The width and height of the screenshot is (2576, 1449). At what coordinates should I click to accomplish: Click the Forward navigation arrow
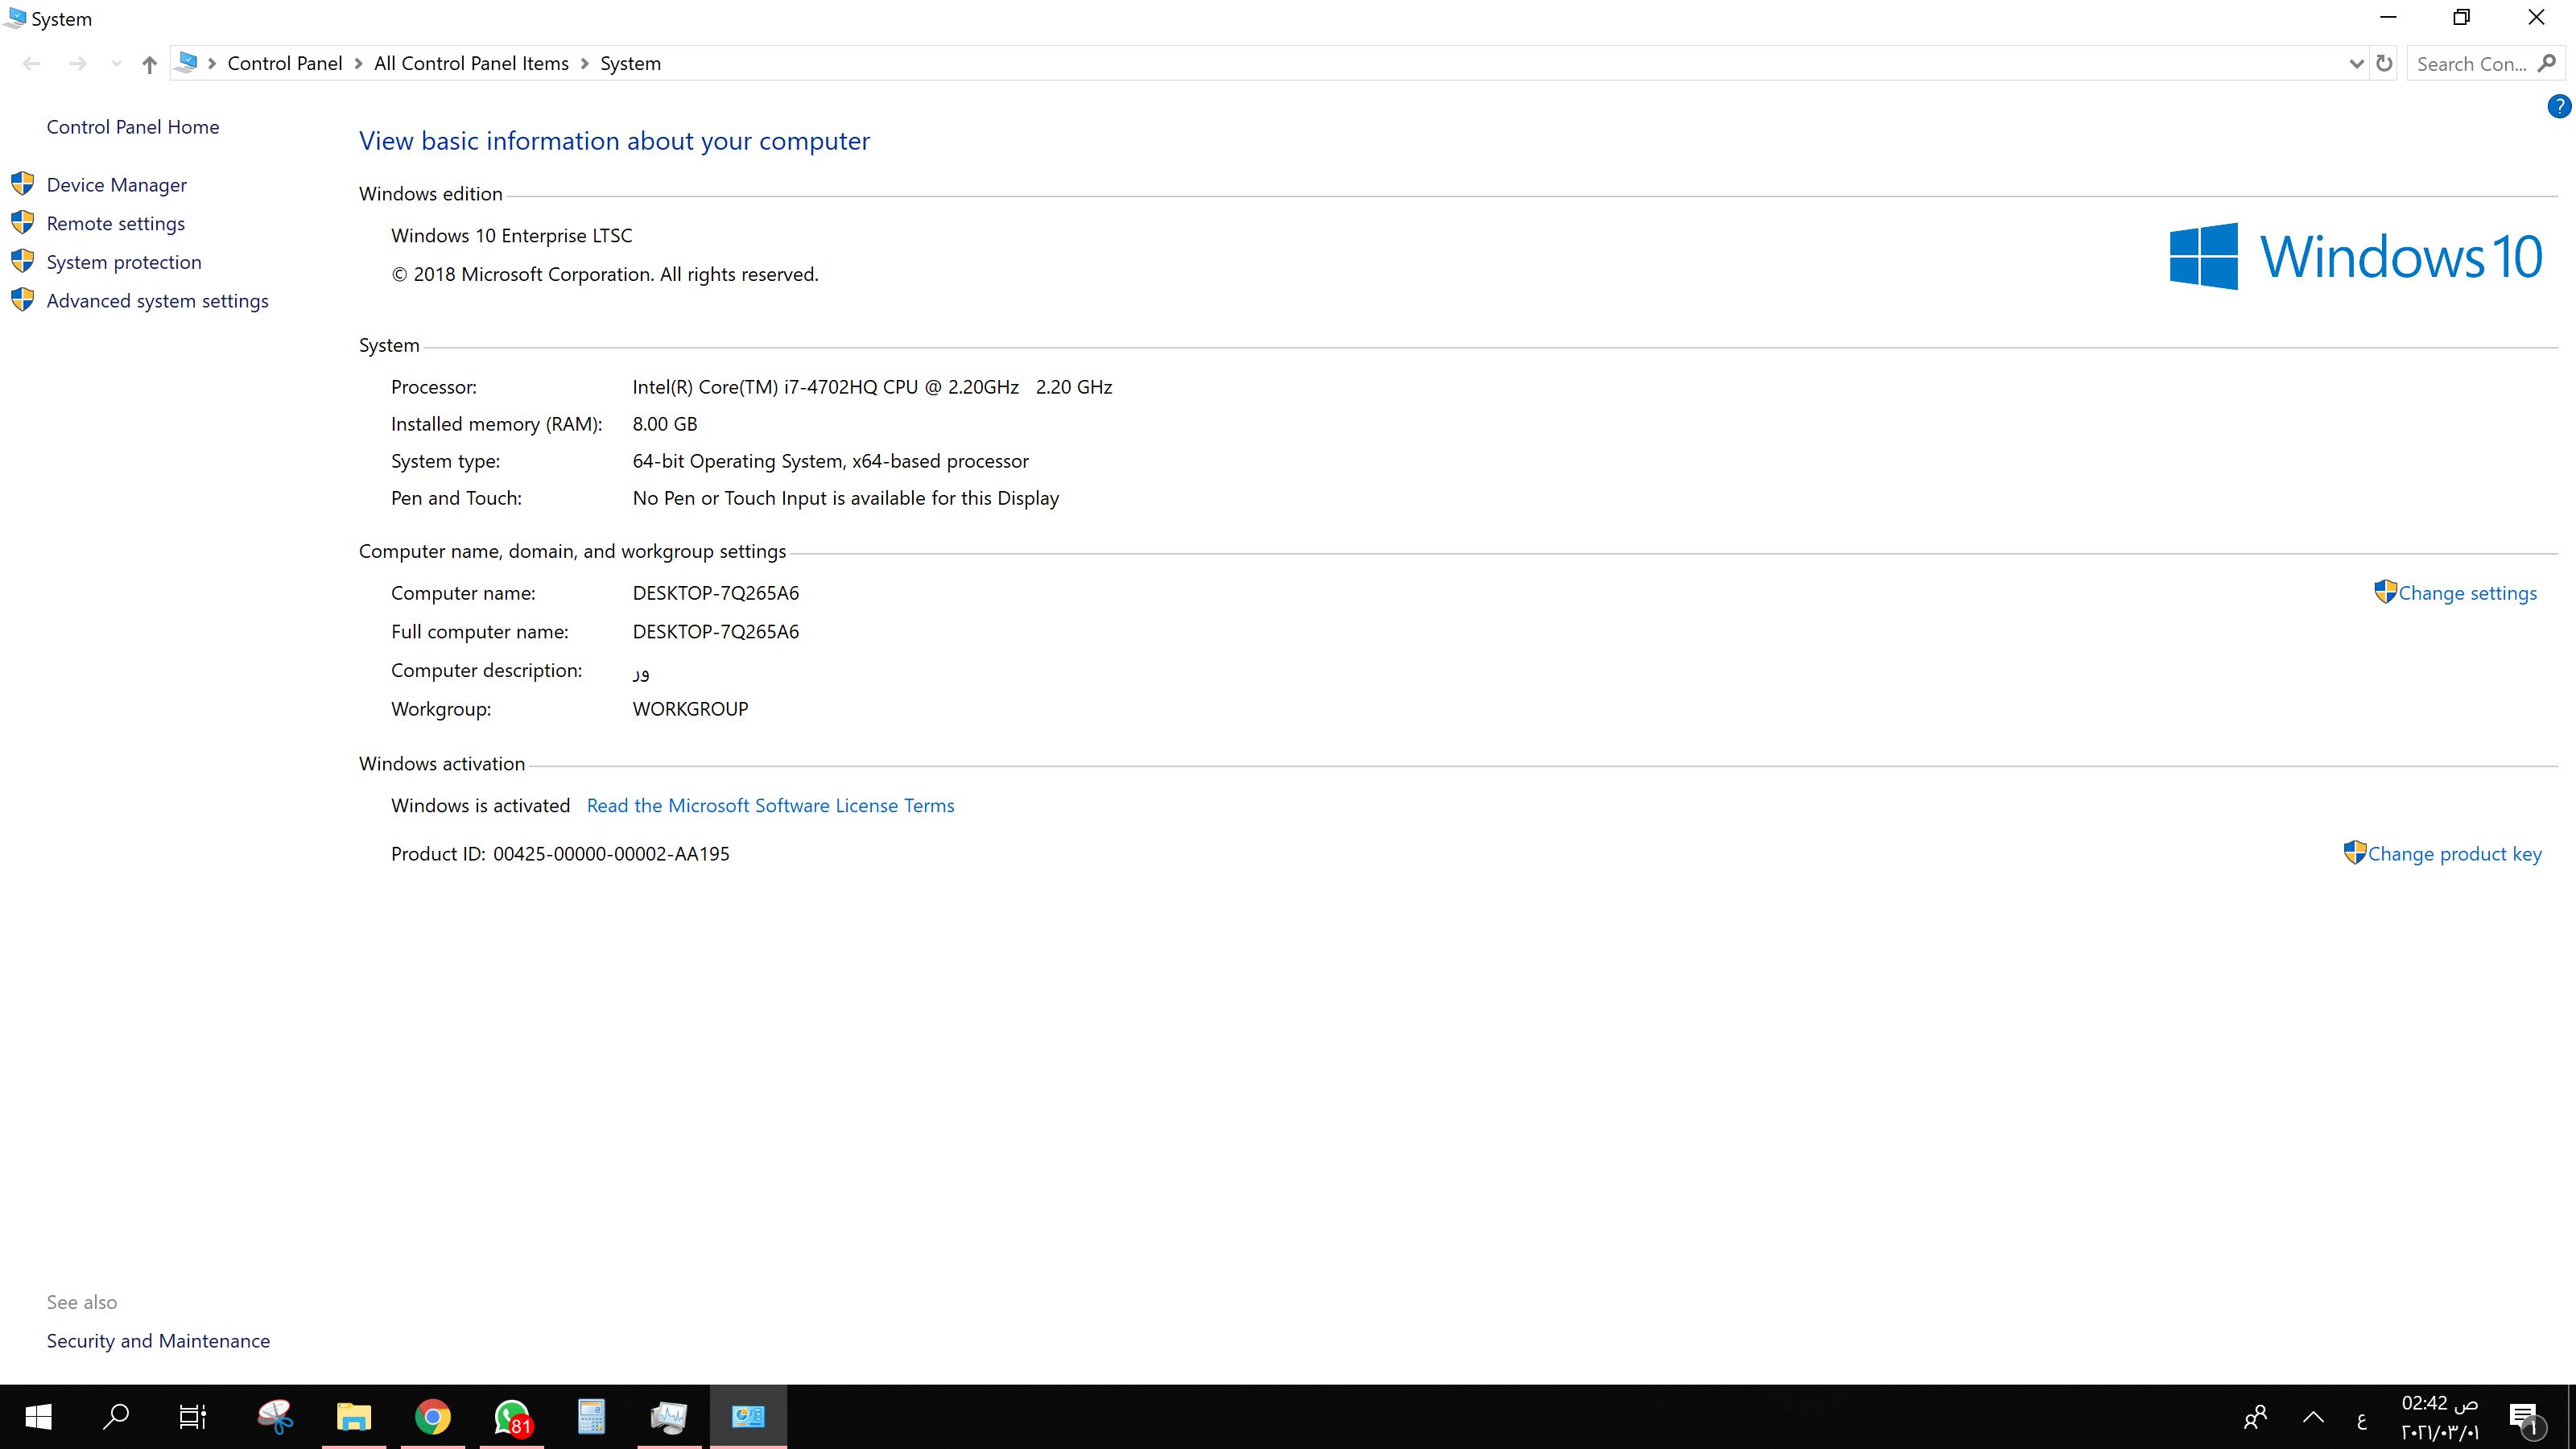tap(77, 64)
